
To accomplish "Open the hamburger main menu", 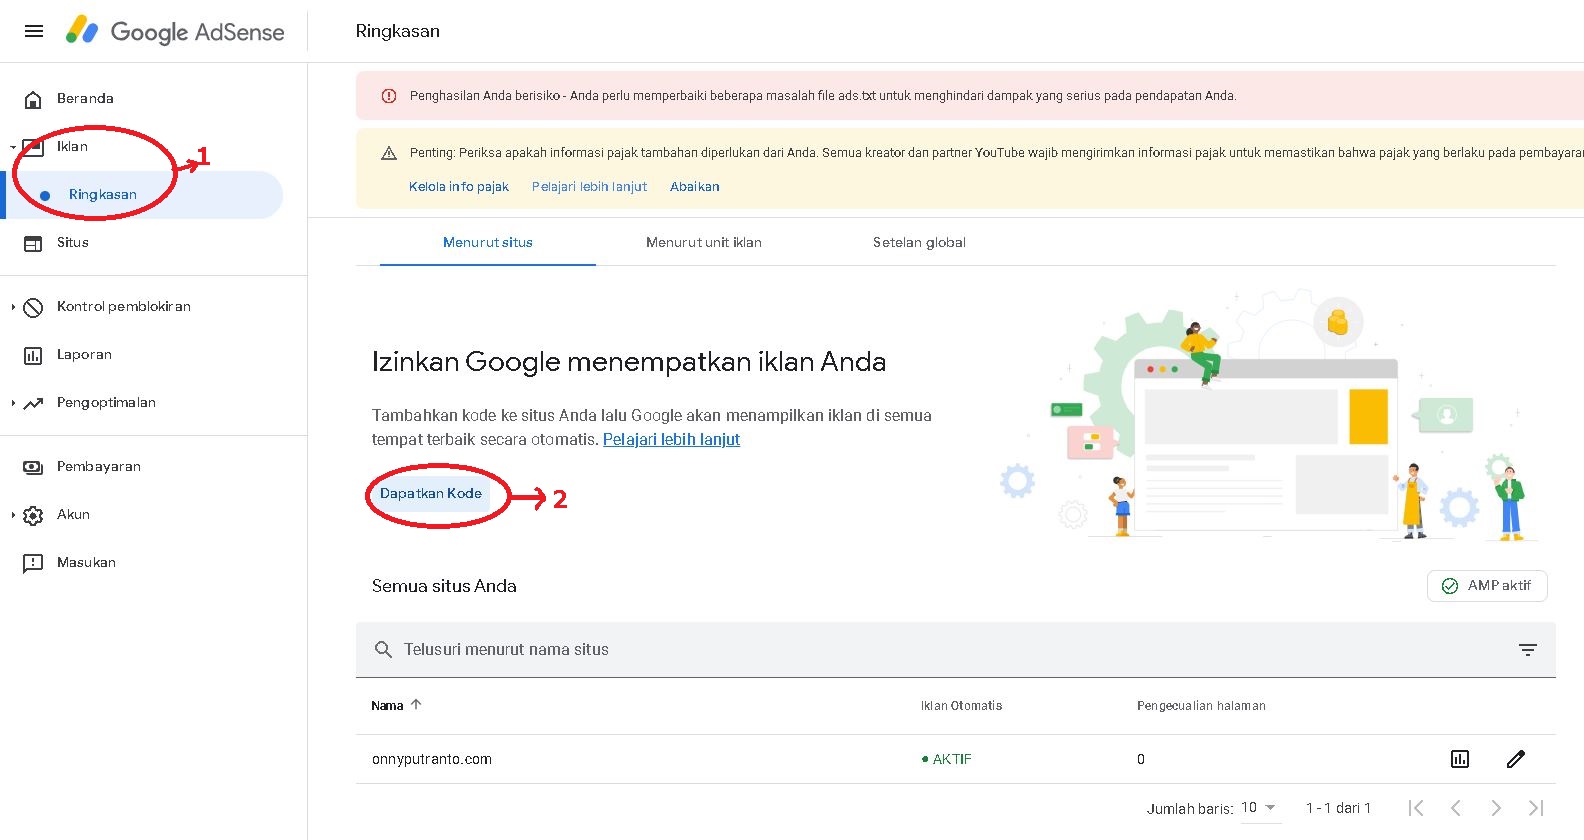I will [x=34, y=31].
